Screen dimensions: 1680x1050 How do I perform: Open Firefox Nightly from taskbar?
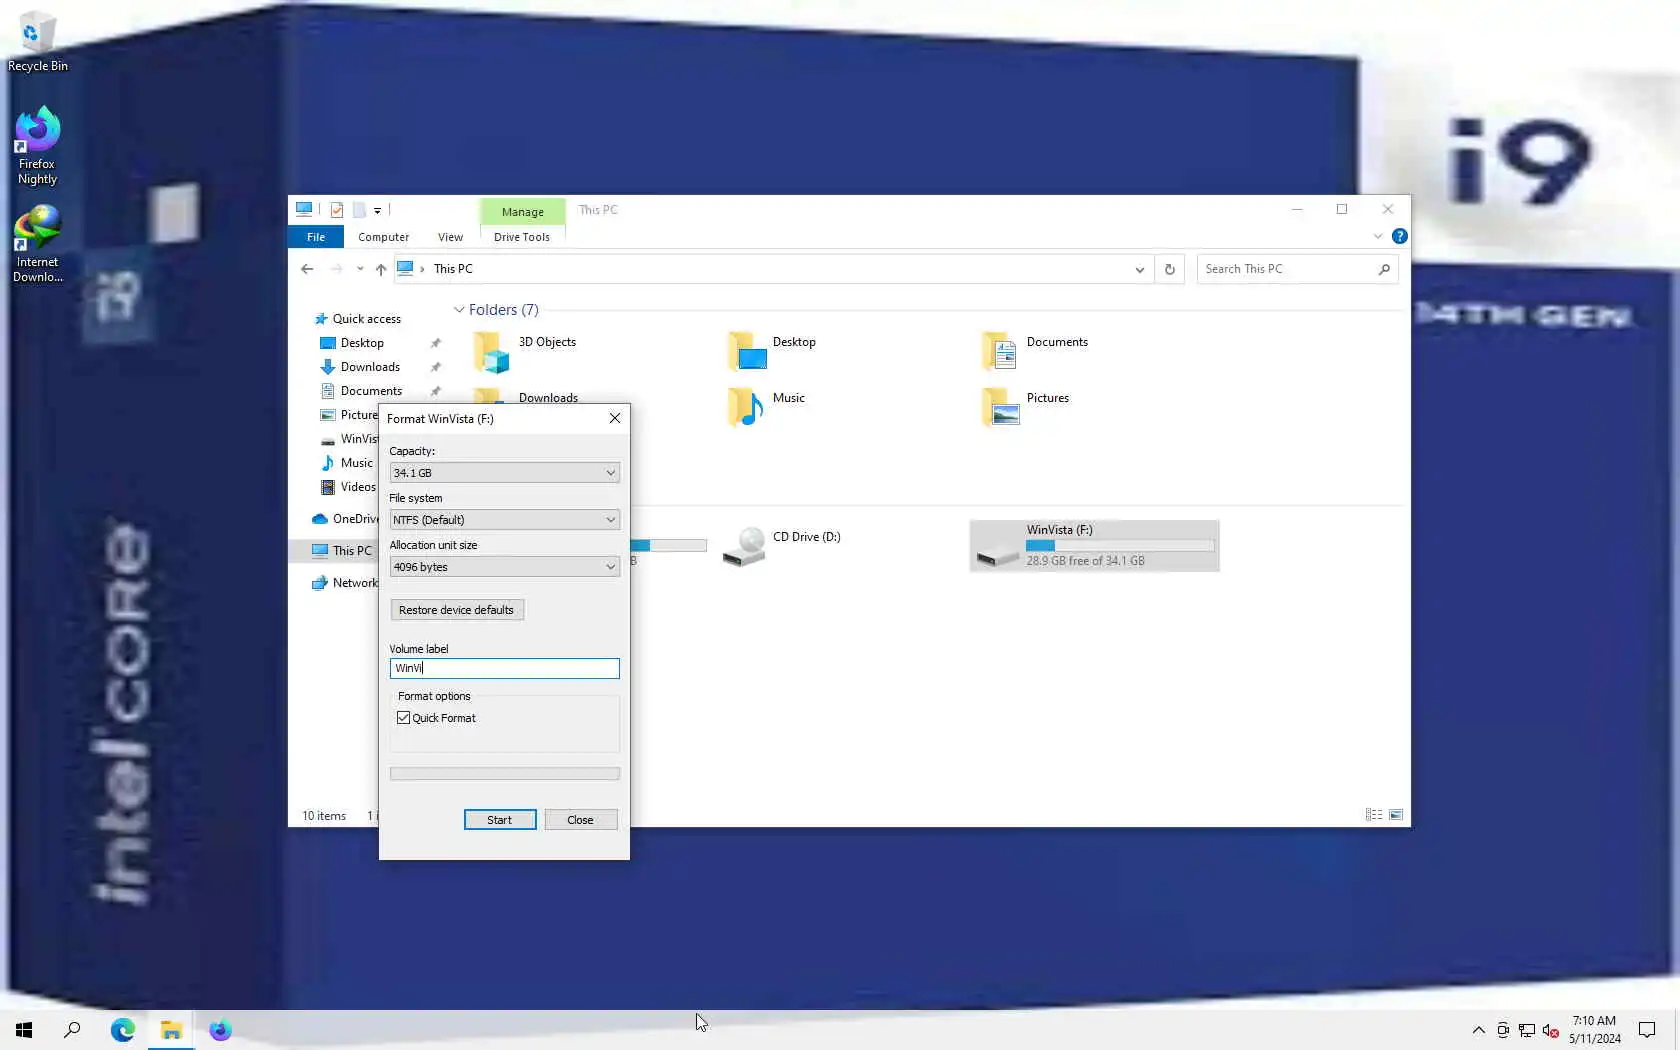[x=220, y=1029]
